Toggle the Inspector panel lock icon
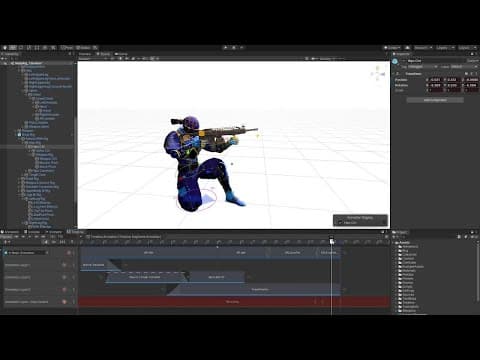Viewport: 480px width, 360px height. coord(472,54)
